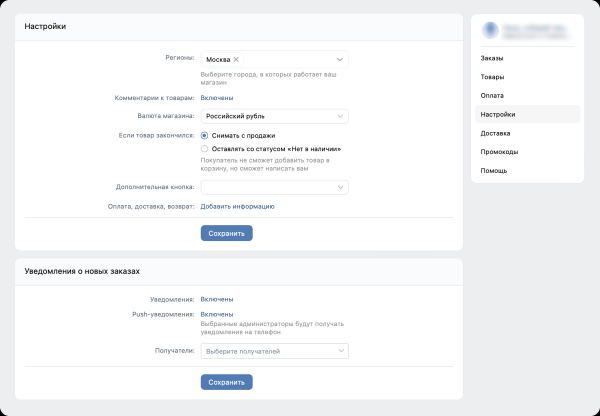The image size is (600, 416).
Task: Click the Добавить информацию link
Action: click(237, 206)
